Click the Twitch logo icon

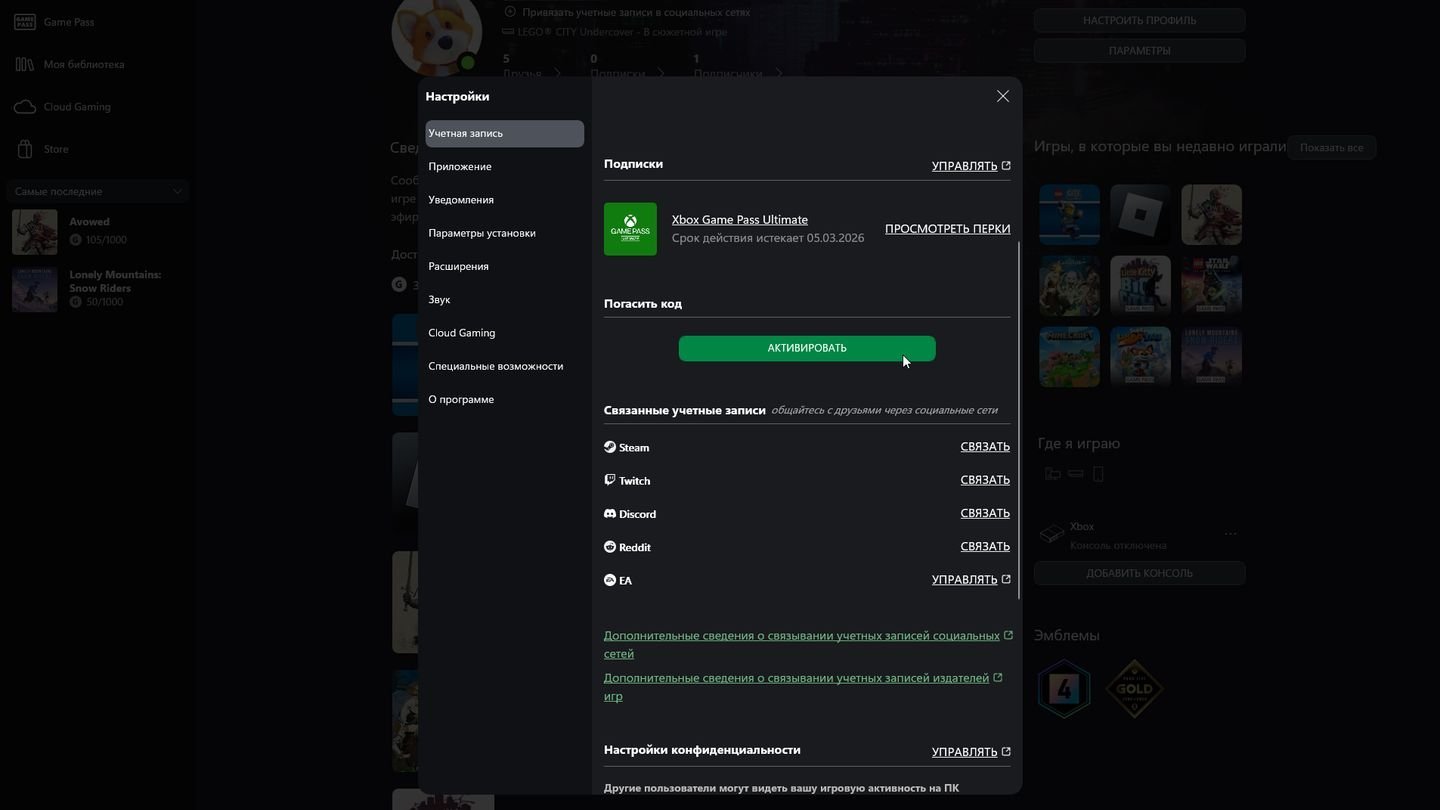(610, 480)
